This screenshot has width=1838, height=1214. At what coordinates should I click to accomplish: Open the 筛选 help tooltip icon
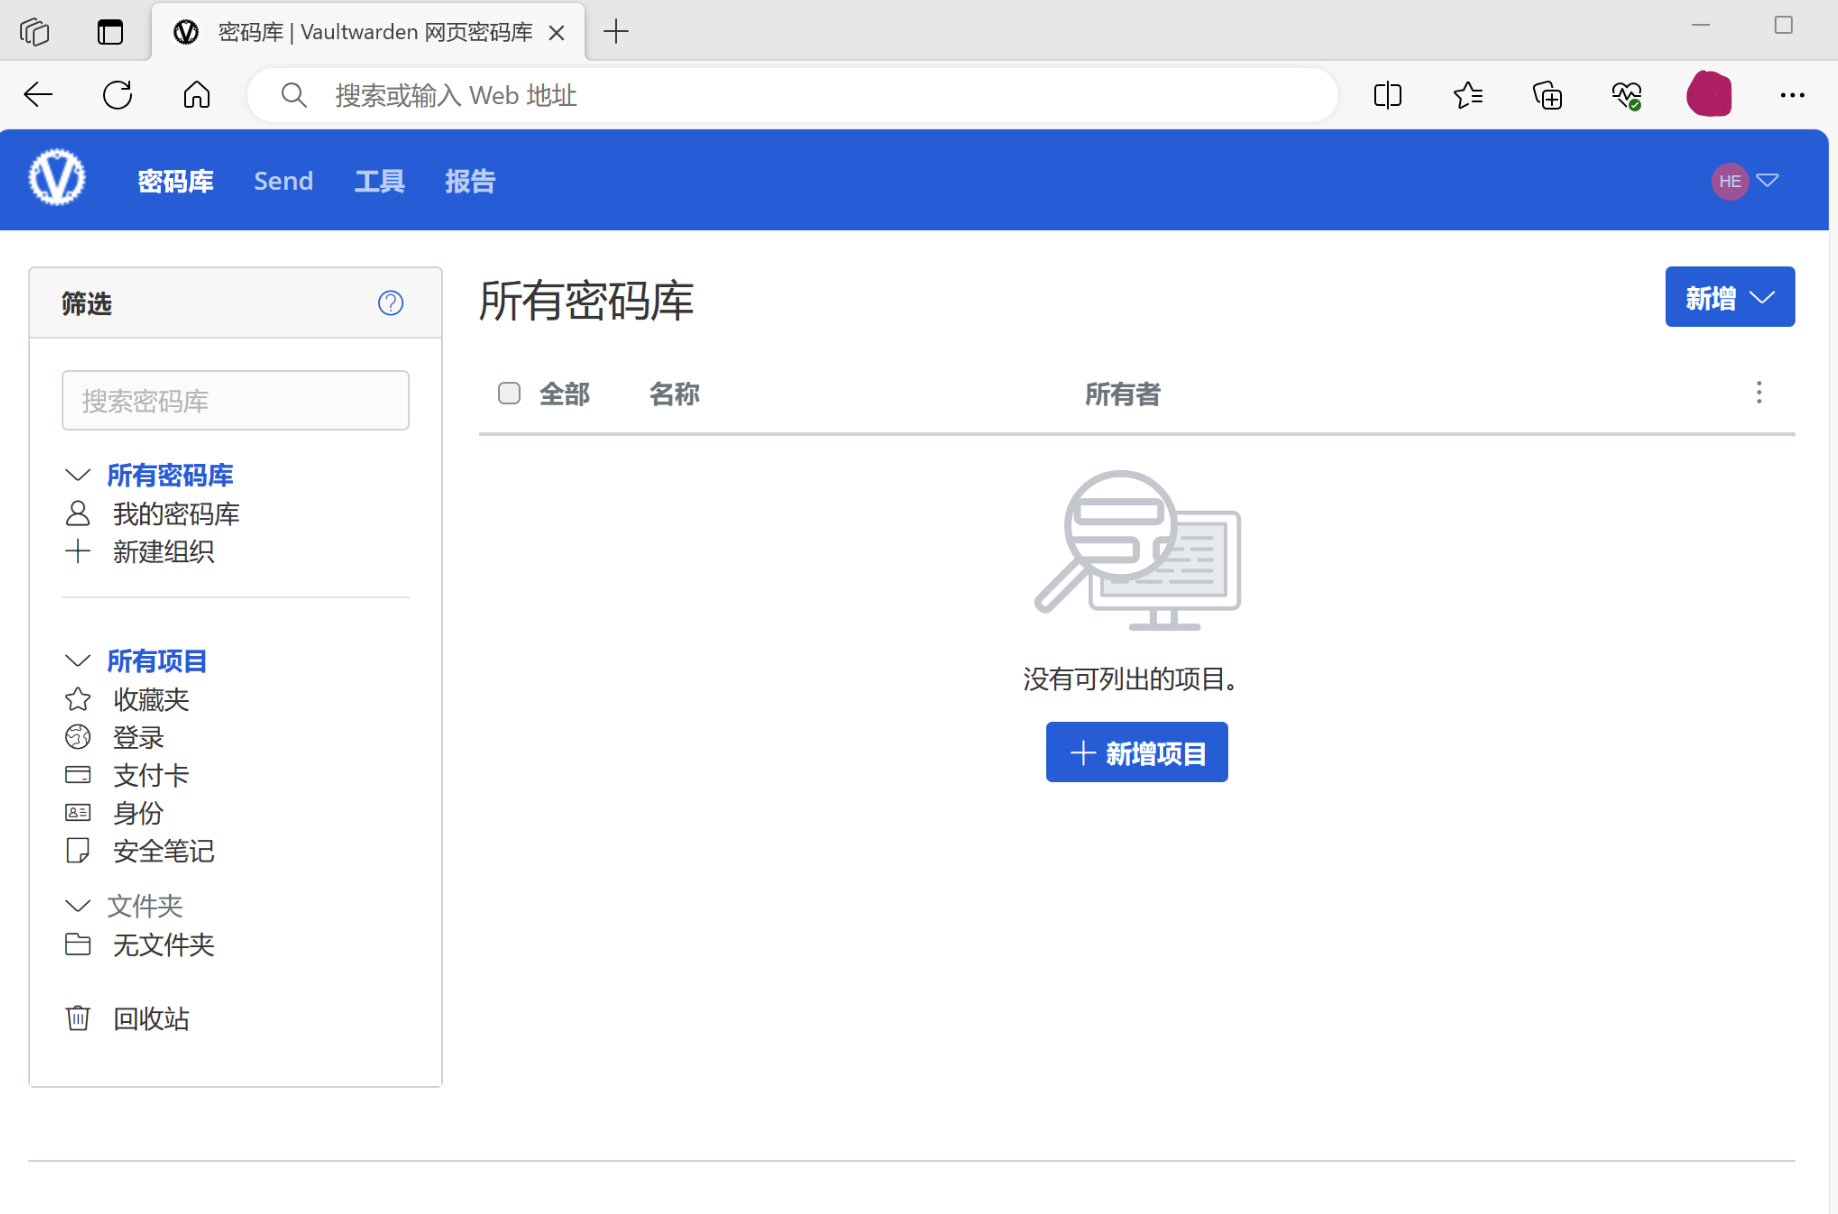[x=390, y=303]
